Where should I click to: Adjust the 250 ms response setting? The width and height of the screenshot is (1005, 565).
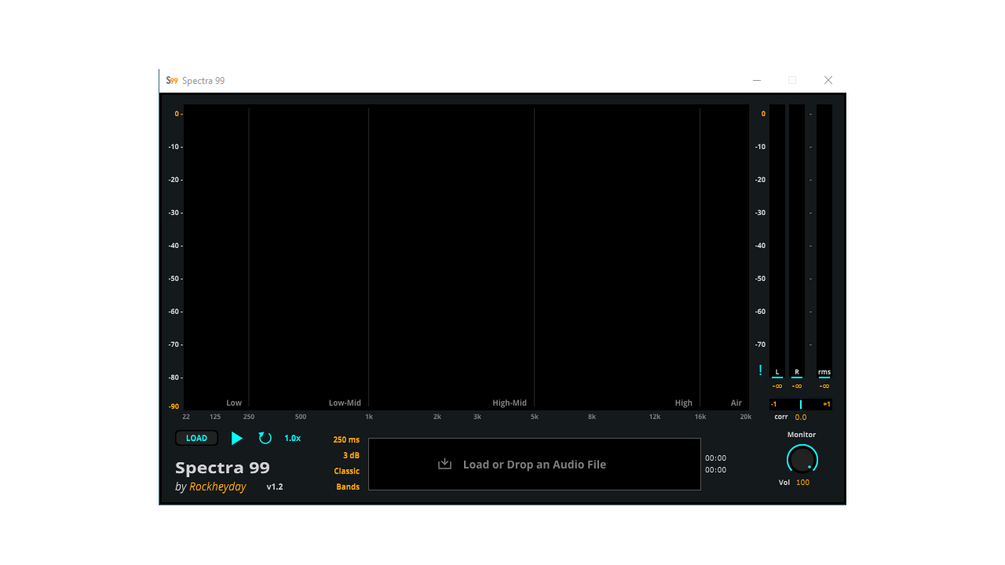coord(346,440)
